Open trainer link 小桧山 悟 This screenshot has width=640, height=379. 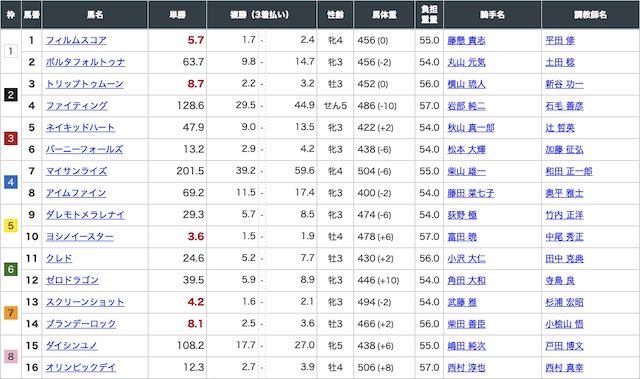(564, 324)
